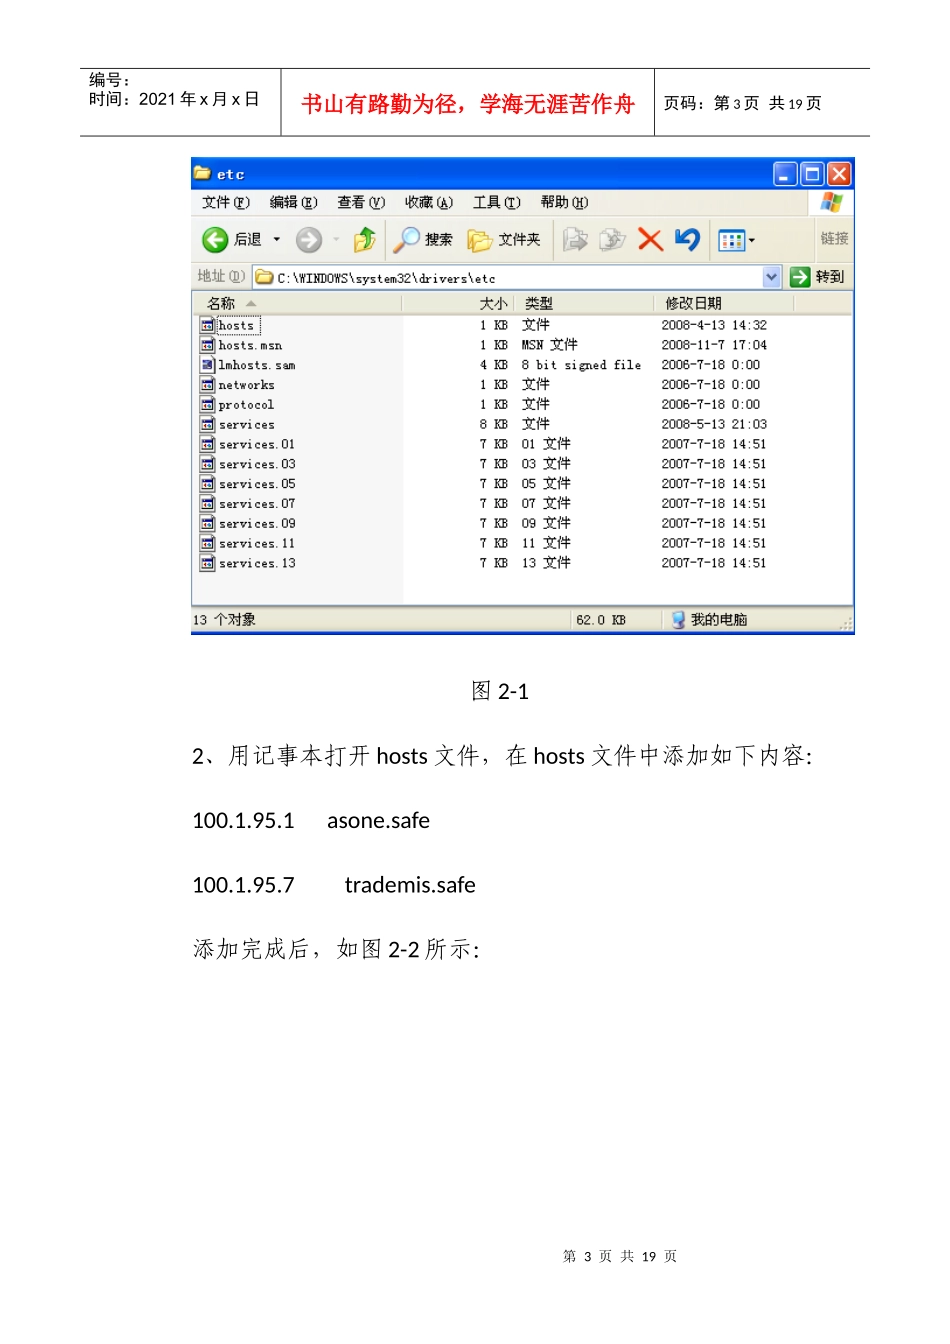The height and width of the screenshot is (1344, 950).
Task: Open Back button history dropdown arrow
Action: click(x=277, y=240)
